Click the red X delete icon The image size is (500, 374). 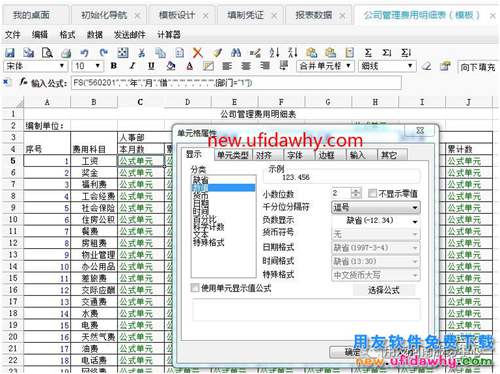coord(198,53)
